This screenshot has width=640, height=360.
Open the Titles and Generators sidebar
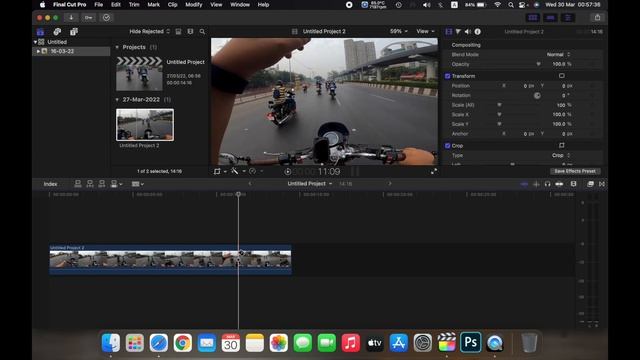point(74,31)
